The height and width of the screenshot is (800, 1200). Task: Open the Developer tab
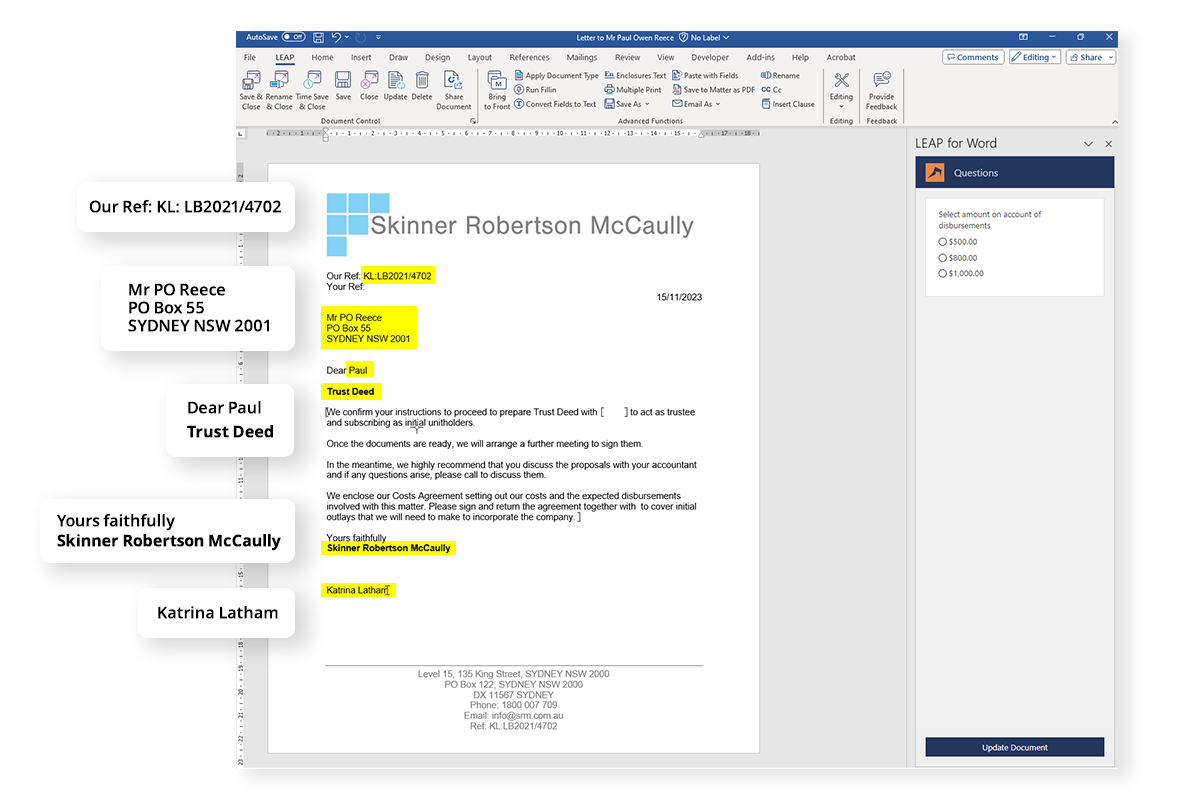[710, 58]
